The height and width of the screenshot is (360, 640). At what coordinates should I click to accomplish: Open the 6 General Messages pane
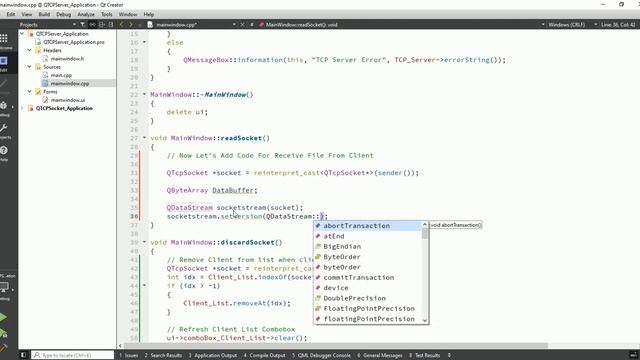click(x=380, y=355)
